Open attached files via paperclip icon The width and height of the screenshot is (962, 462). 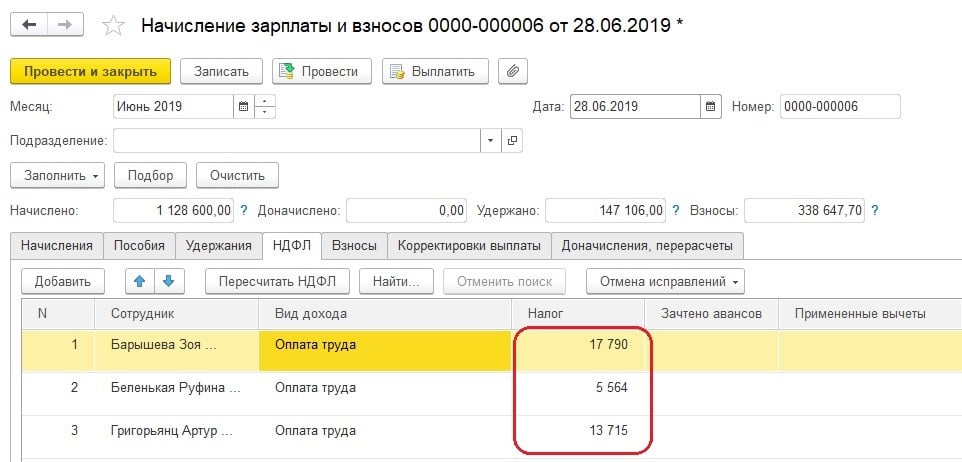513,71
